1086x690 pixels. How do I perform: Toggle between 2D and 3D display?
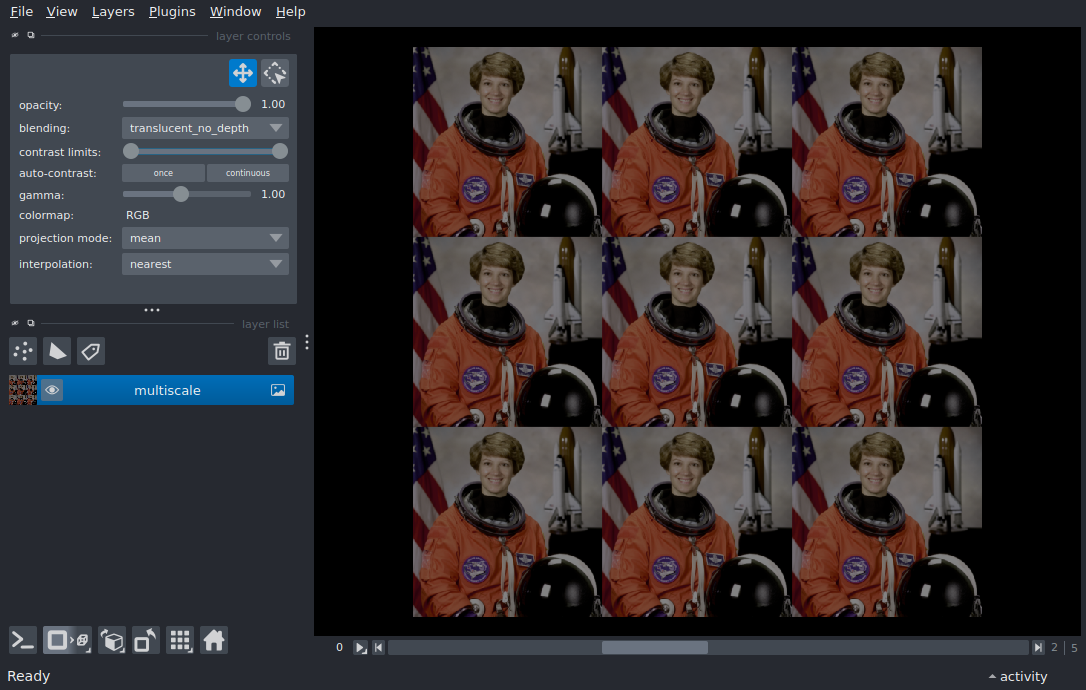[x=67, y=640]
